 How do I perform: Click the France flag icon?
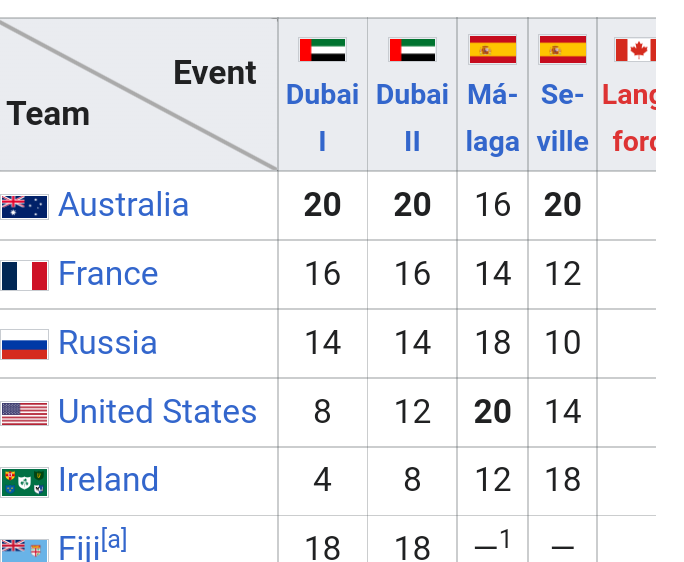[x=24, y=275]
